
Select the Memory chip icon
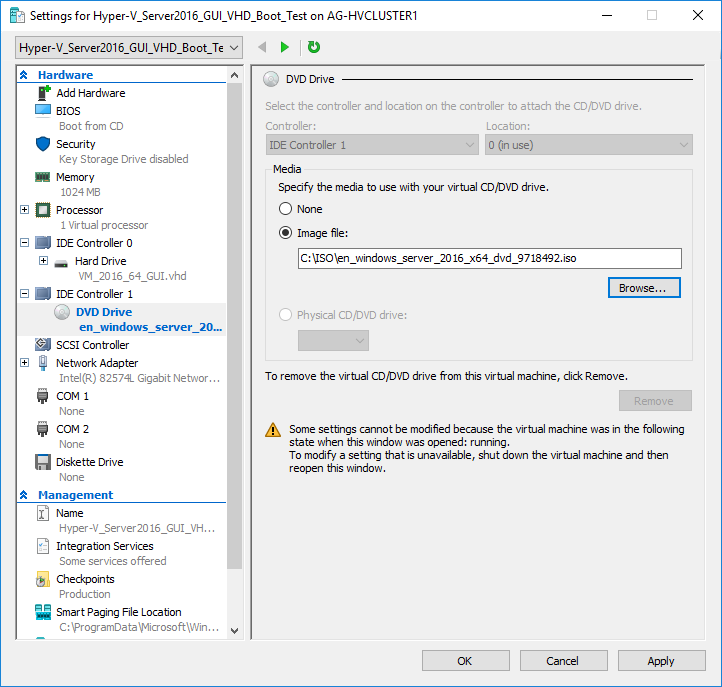point(43,177)
